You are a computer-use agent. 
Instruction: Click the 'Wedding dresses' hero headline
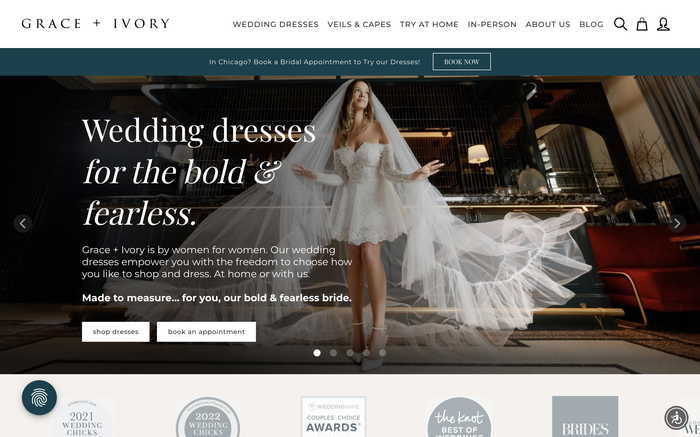(199, 130)
